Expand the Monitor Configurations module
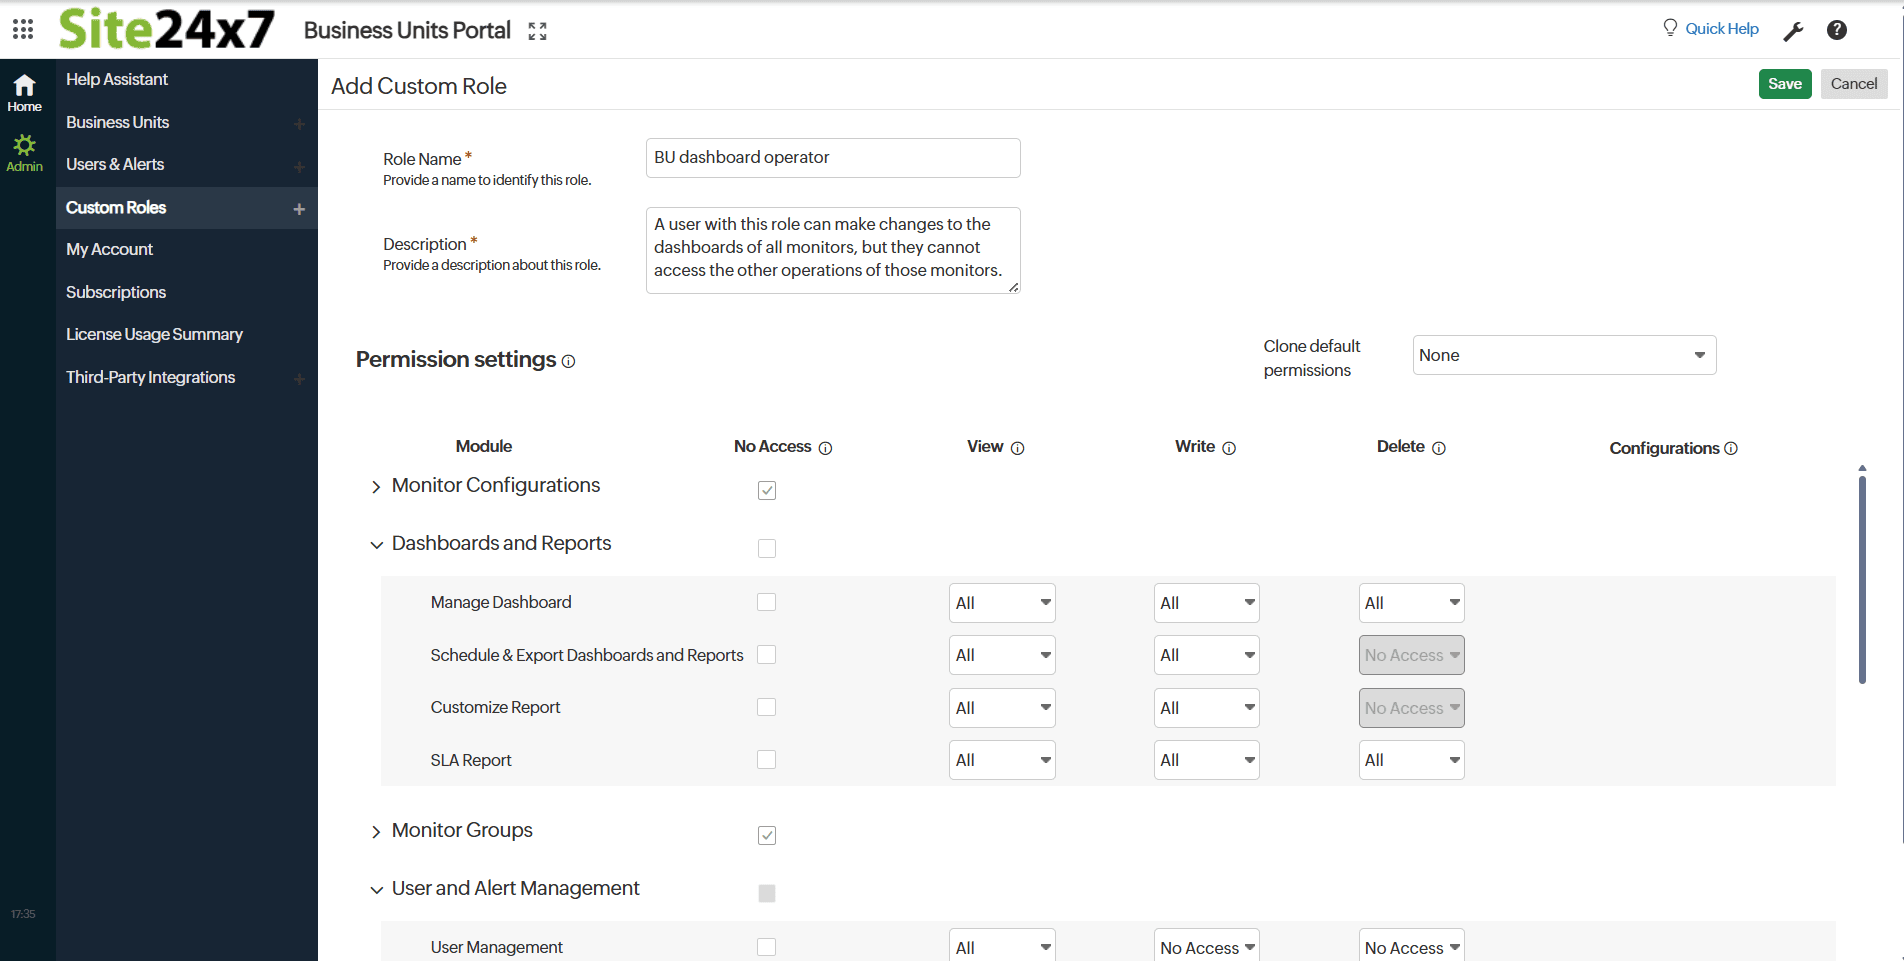Image resolution: width=1904 pixels, height=961 pixels. 376,487
